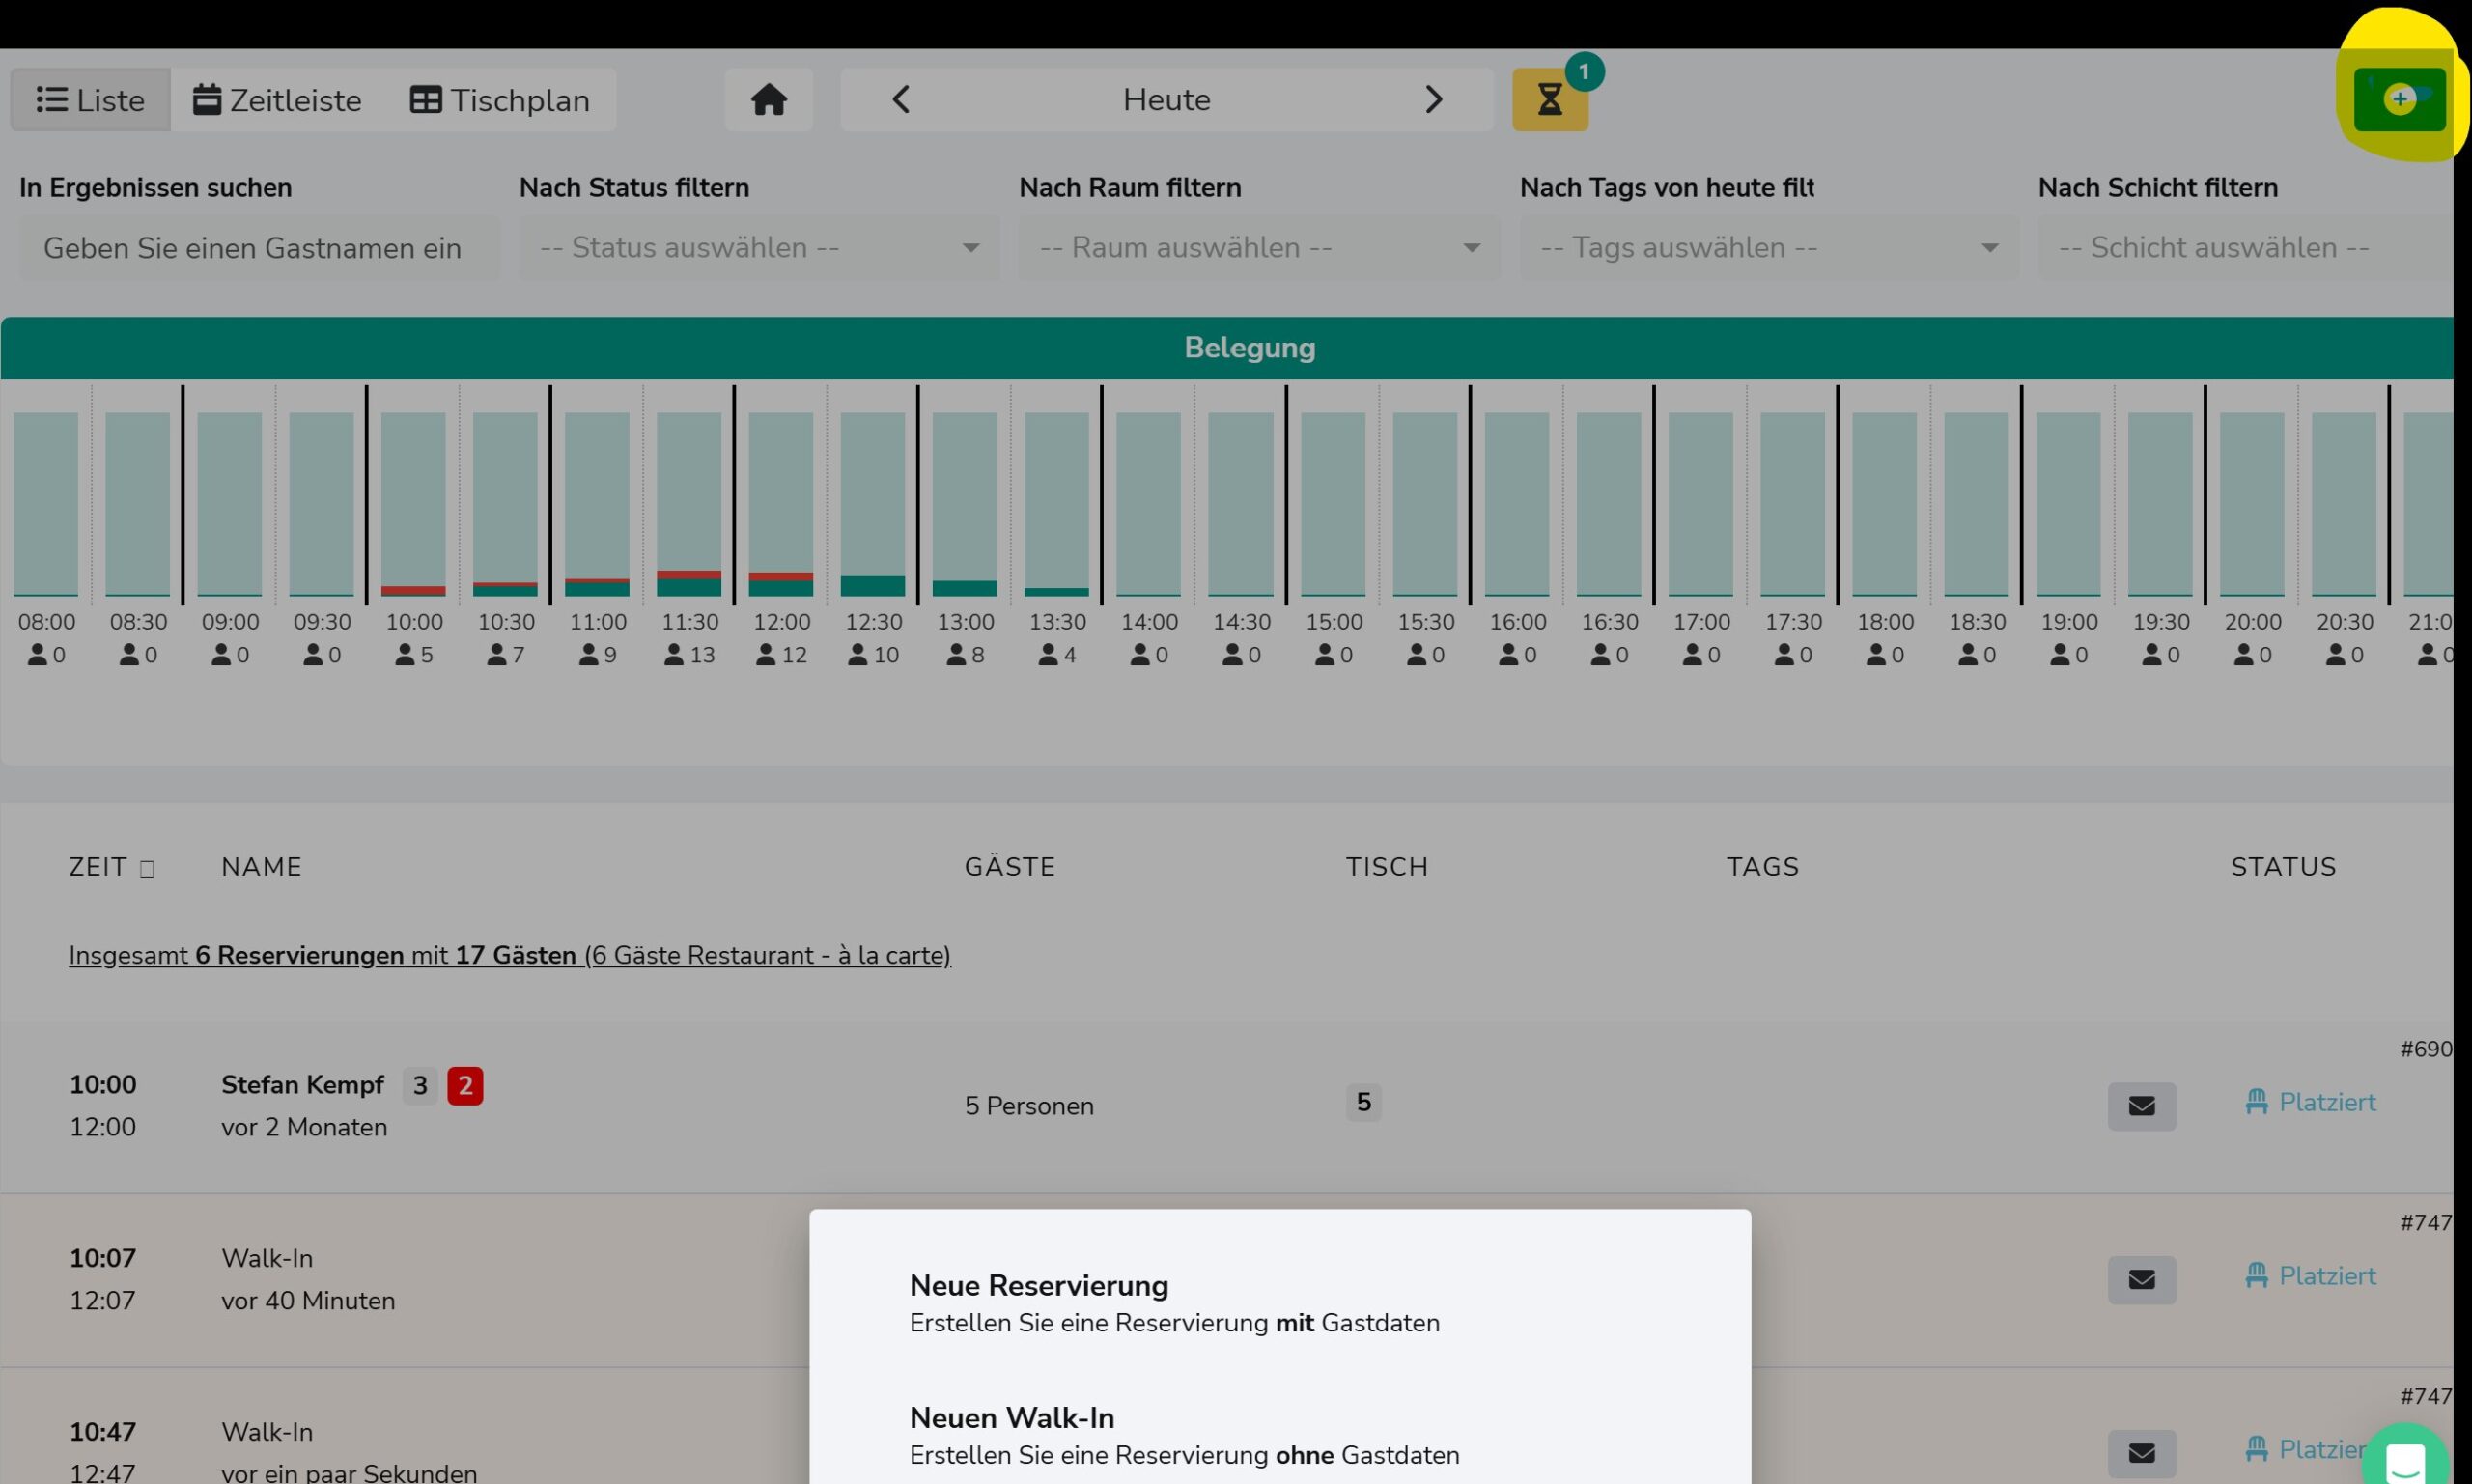Open the Status auswählen dropdown
This screenshot has width=2472, height=1484.
tap(759, 247)
